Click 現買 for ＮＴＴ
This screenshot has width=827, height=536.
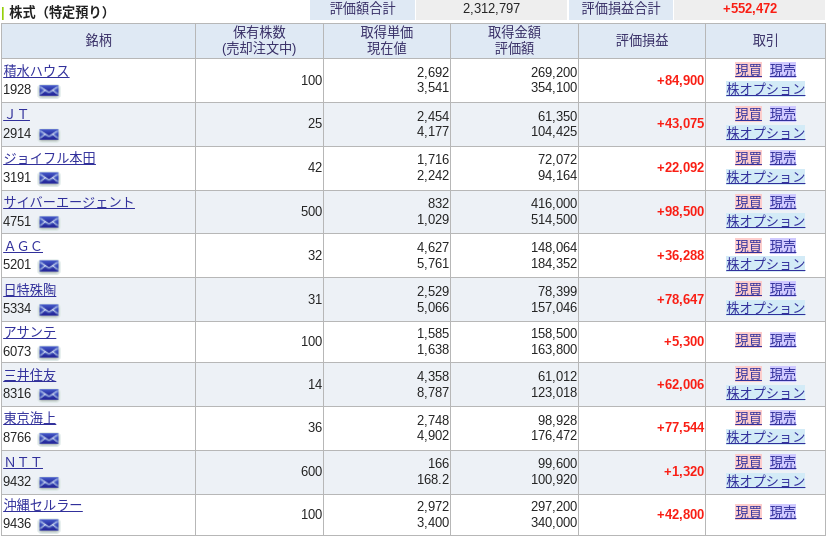click(x=748, y=462)
